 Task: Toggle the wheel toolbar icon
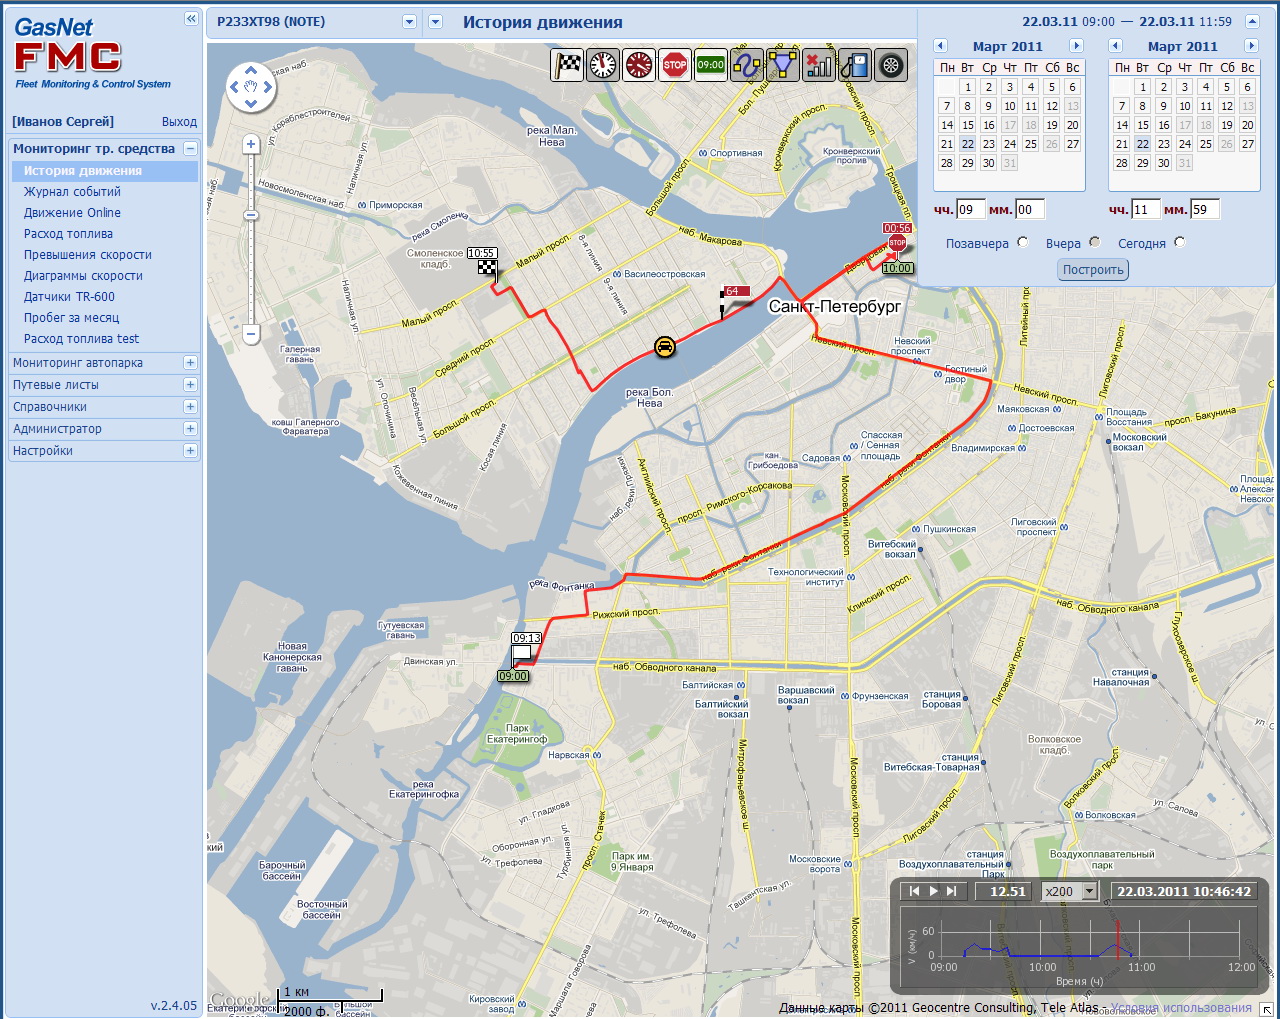pos(891,65)
